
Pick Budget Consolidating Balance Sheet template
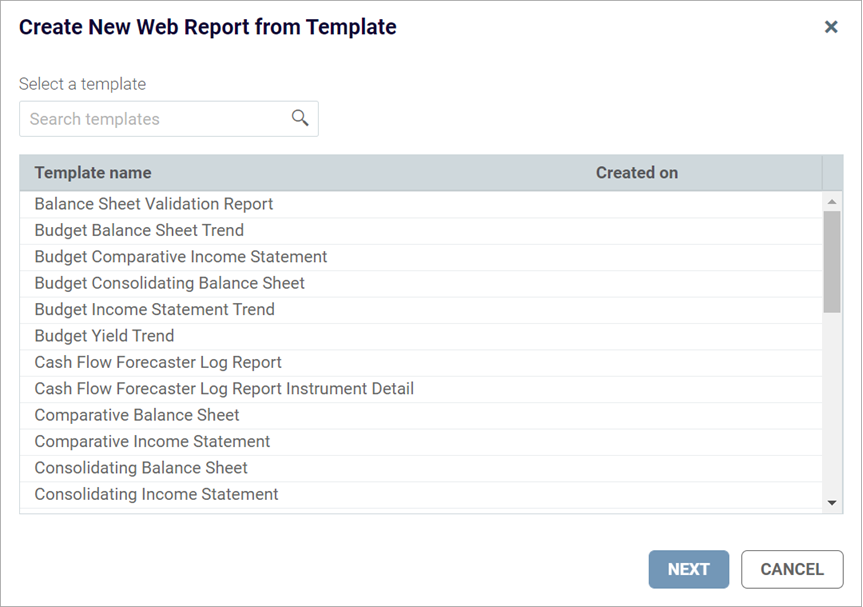[170, 283]
